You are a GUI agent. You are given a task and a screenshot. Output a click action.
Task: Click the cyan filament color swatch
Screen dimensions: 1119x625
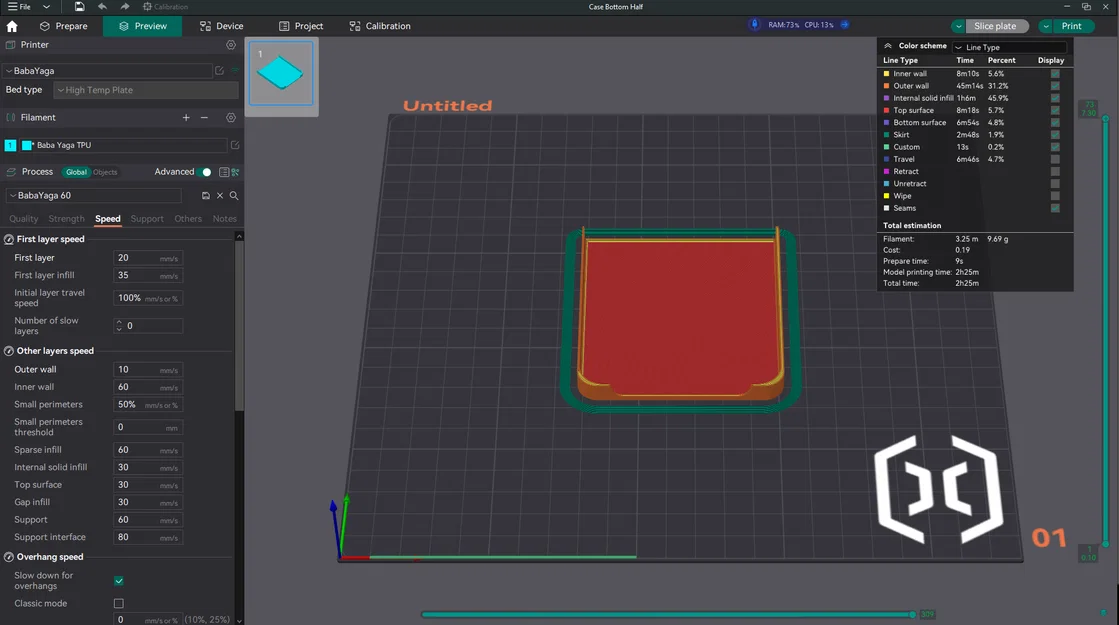28,145
